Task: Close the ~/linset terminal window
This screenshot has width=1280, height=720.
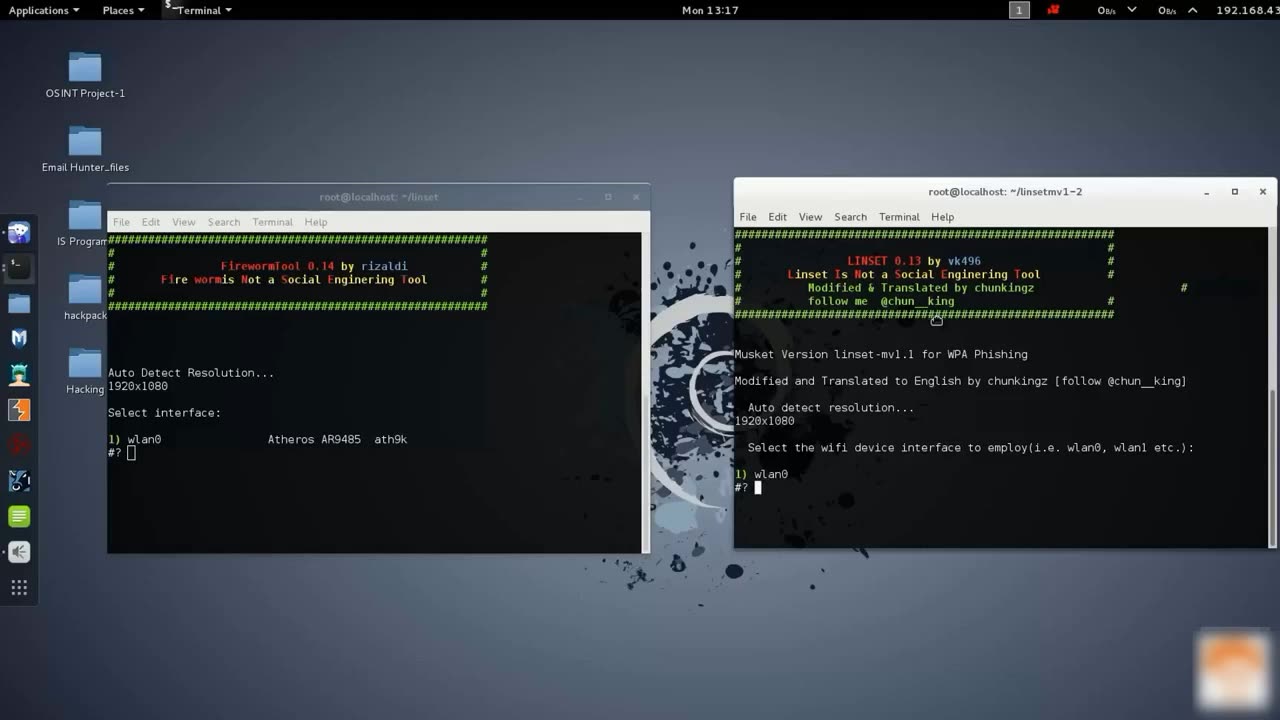Action: 636,197
